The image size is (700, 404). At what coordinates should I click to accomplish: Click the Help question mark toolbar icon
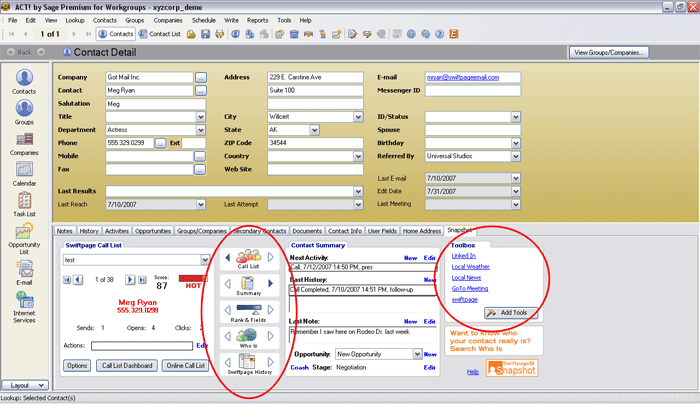440,34
